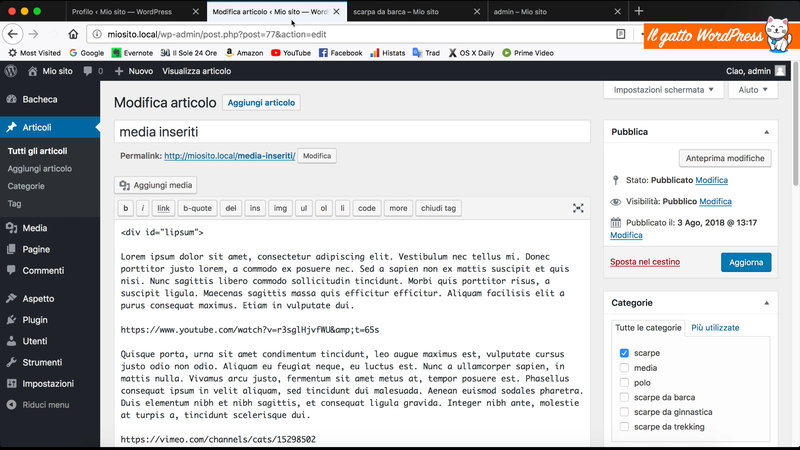Click the WordPress logo in admin bar
Viewport: 800px width, 450px height.
pos(11,71)
